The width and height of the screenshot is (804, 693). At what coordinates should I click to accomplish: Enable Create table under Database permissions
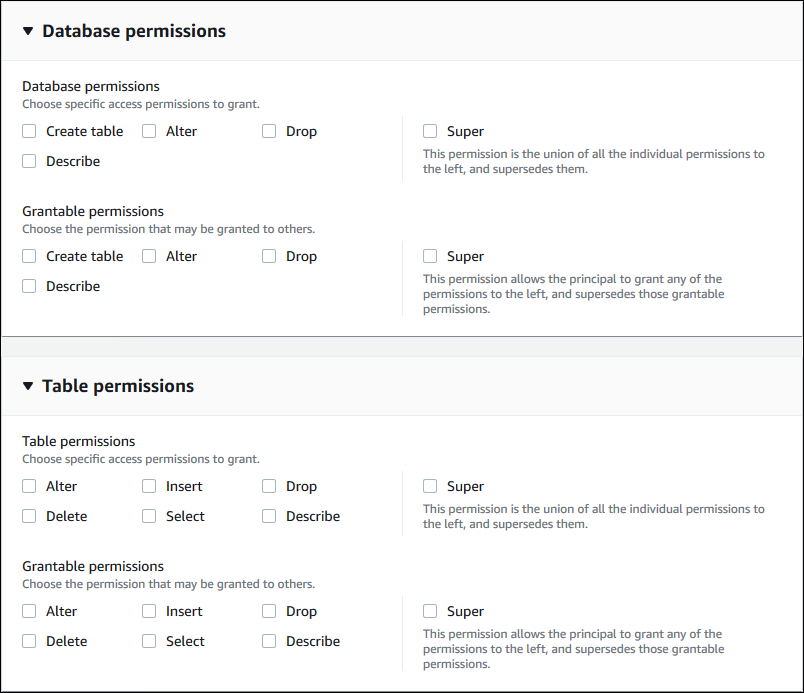[x=29, y=130]
